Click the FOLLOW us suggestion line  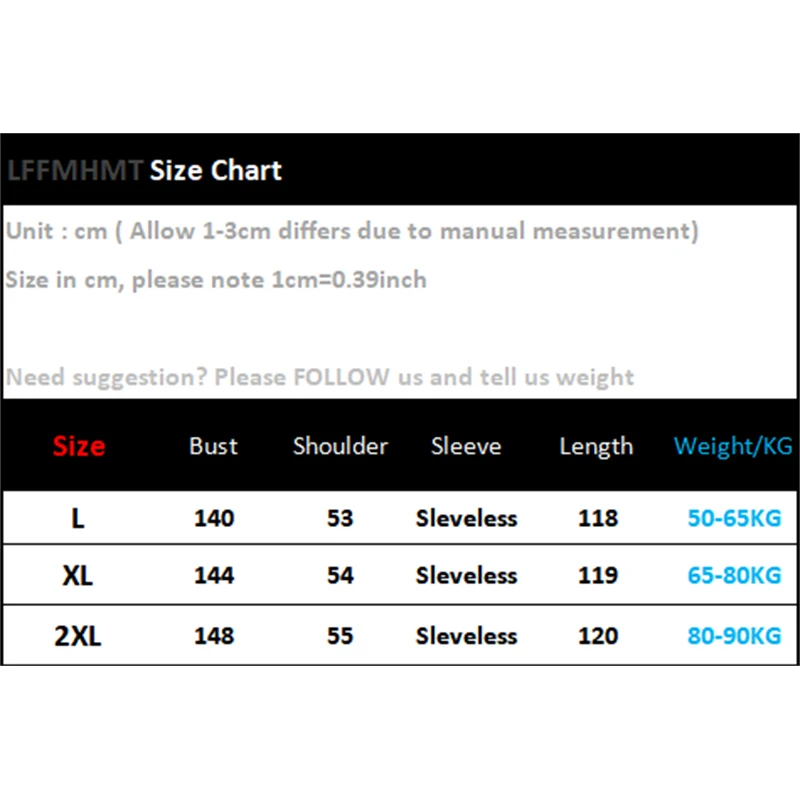[x=320, y=377]
